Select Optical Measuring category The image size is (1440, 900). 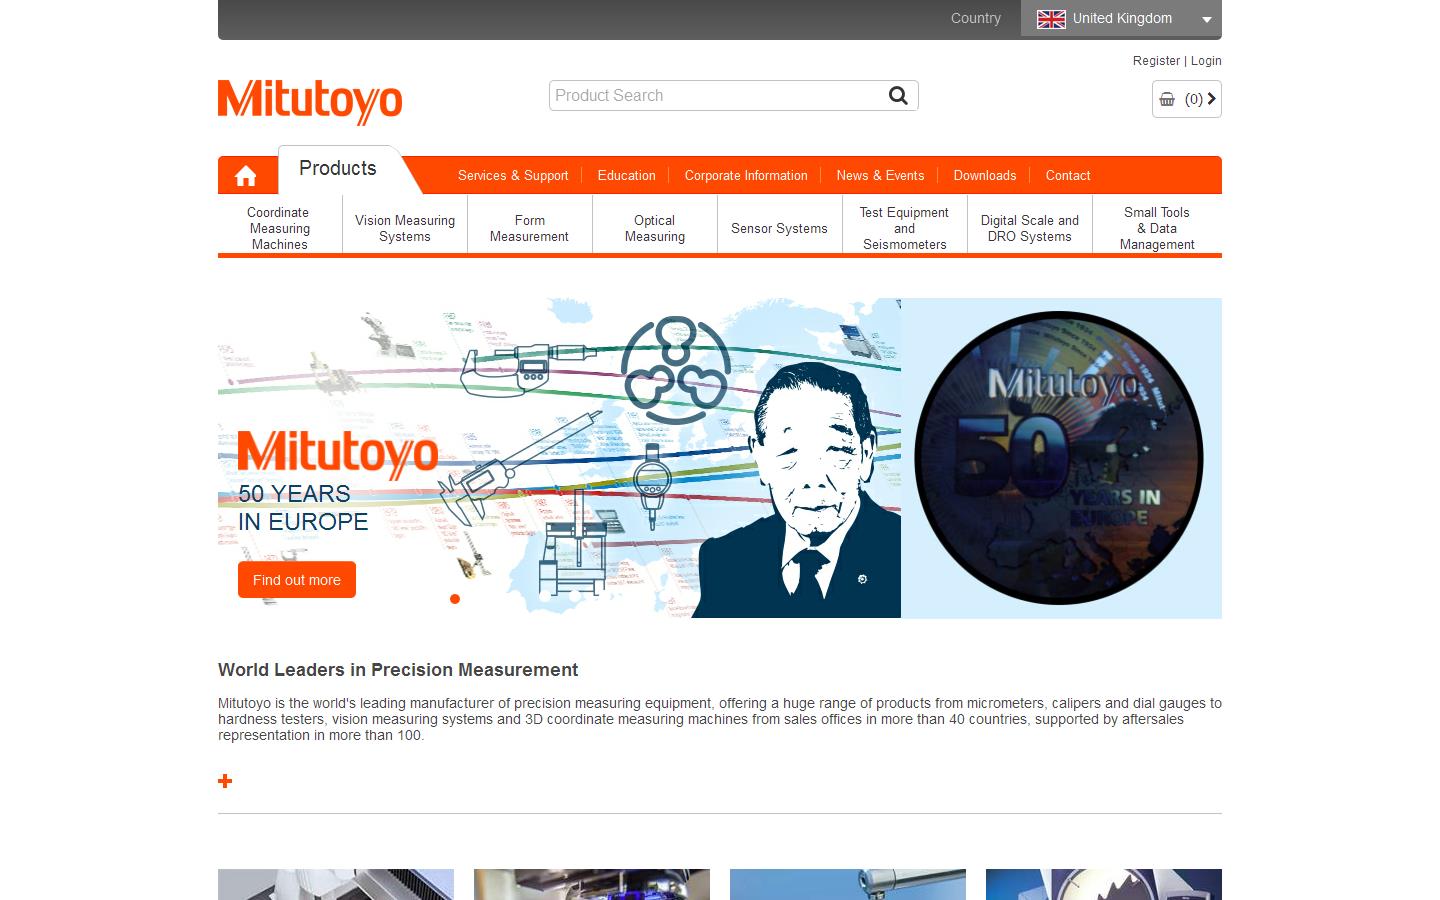(655, 228)
